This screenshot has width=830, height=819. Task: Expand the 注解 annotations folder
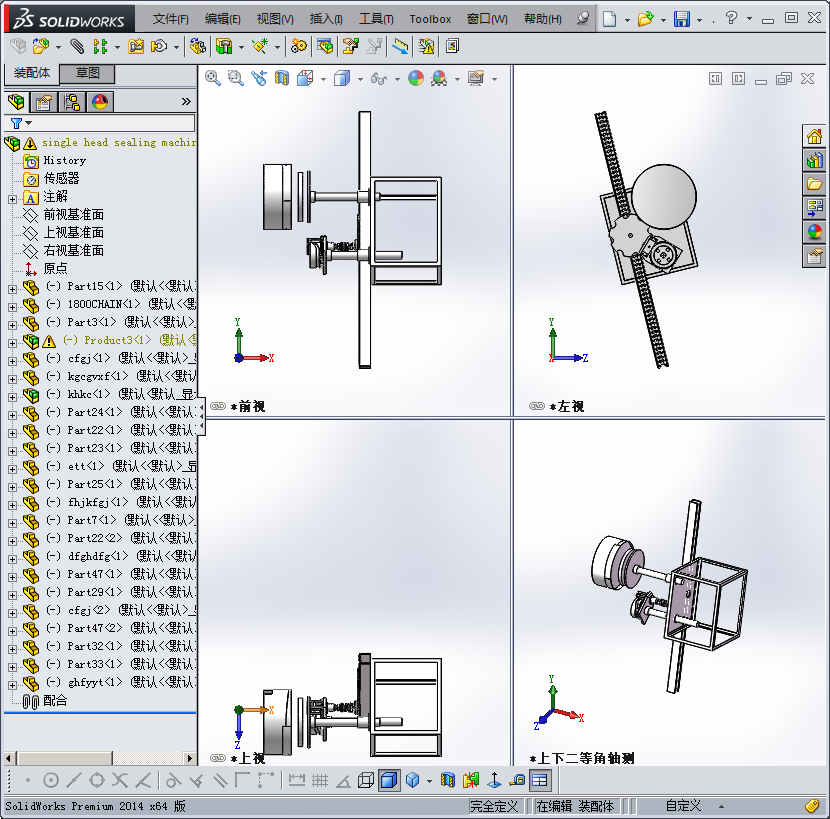point(12,200)
